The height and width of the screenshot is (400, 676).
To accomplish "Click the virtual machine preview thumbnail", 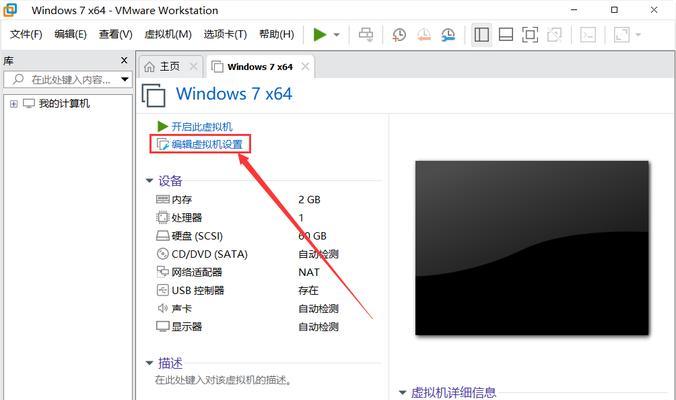I will [x=532, y=248].
